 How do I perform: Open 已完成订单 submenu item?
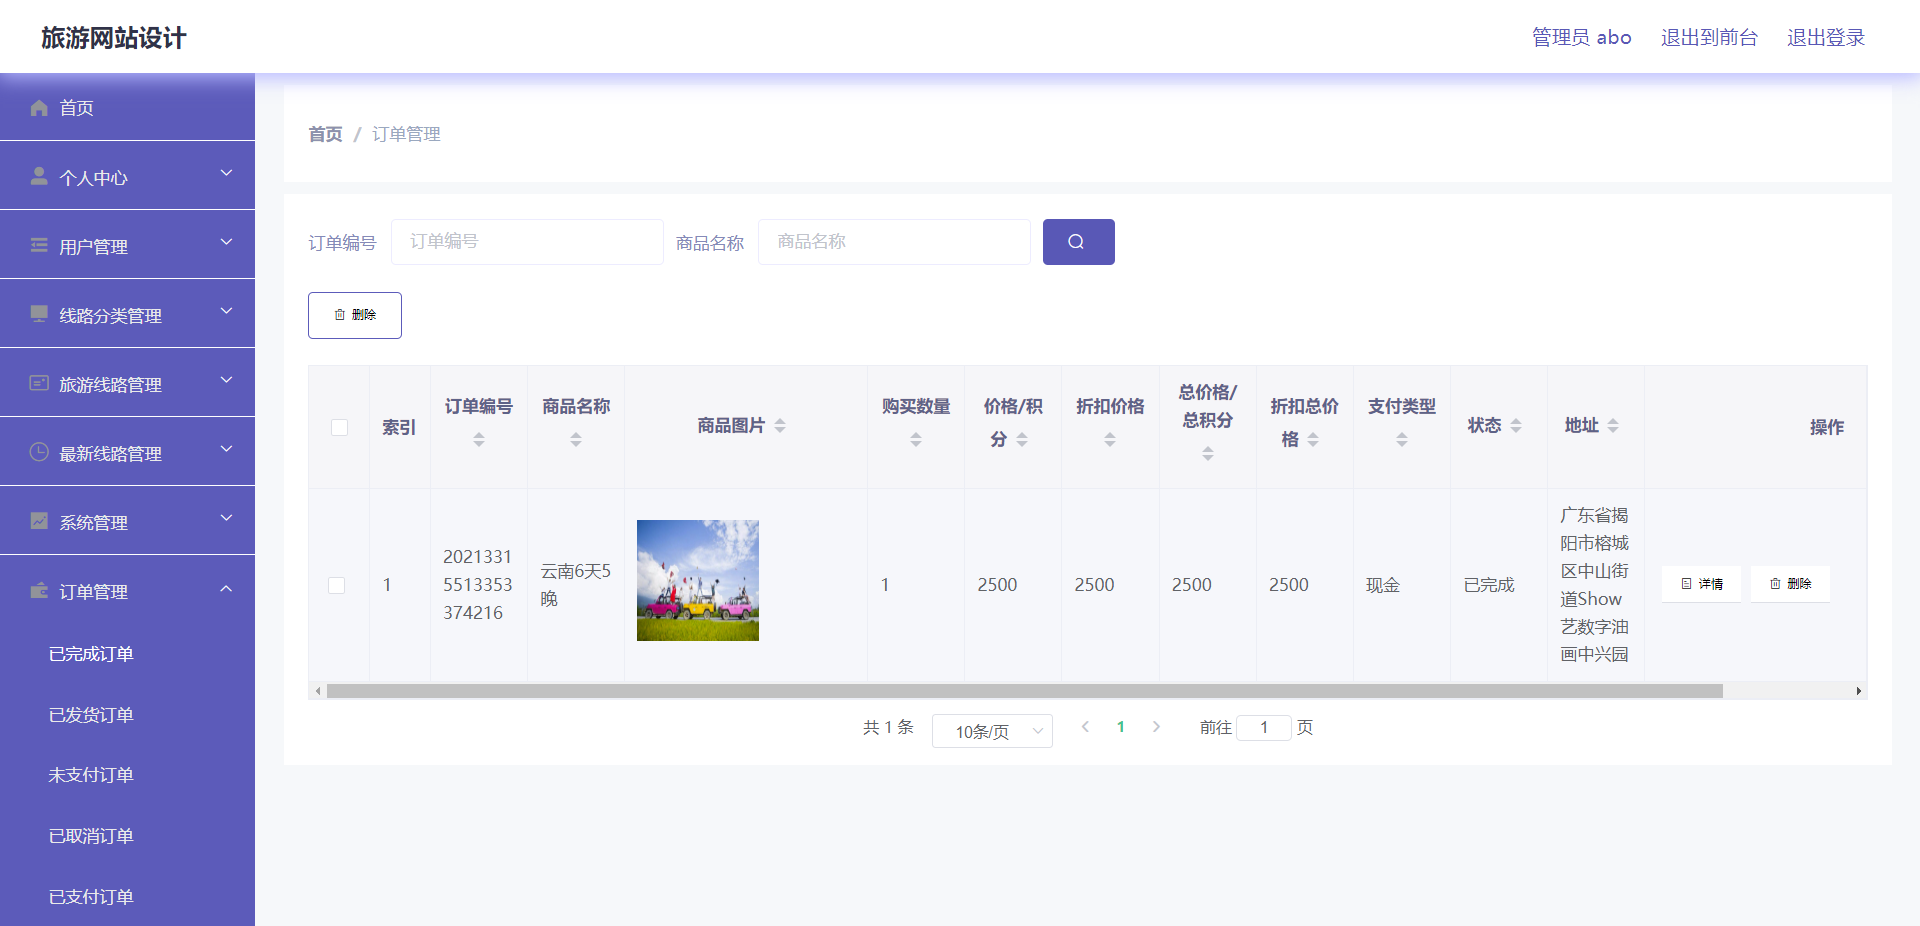point(91,654)
